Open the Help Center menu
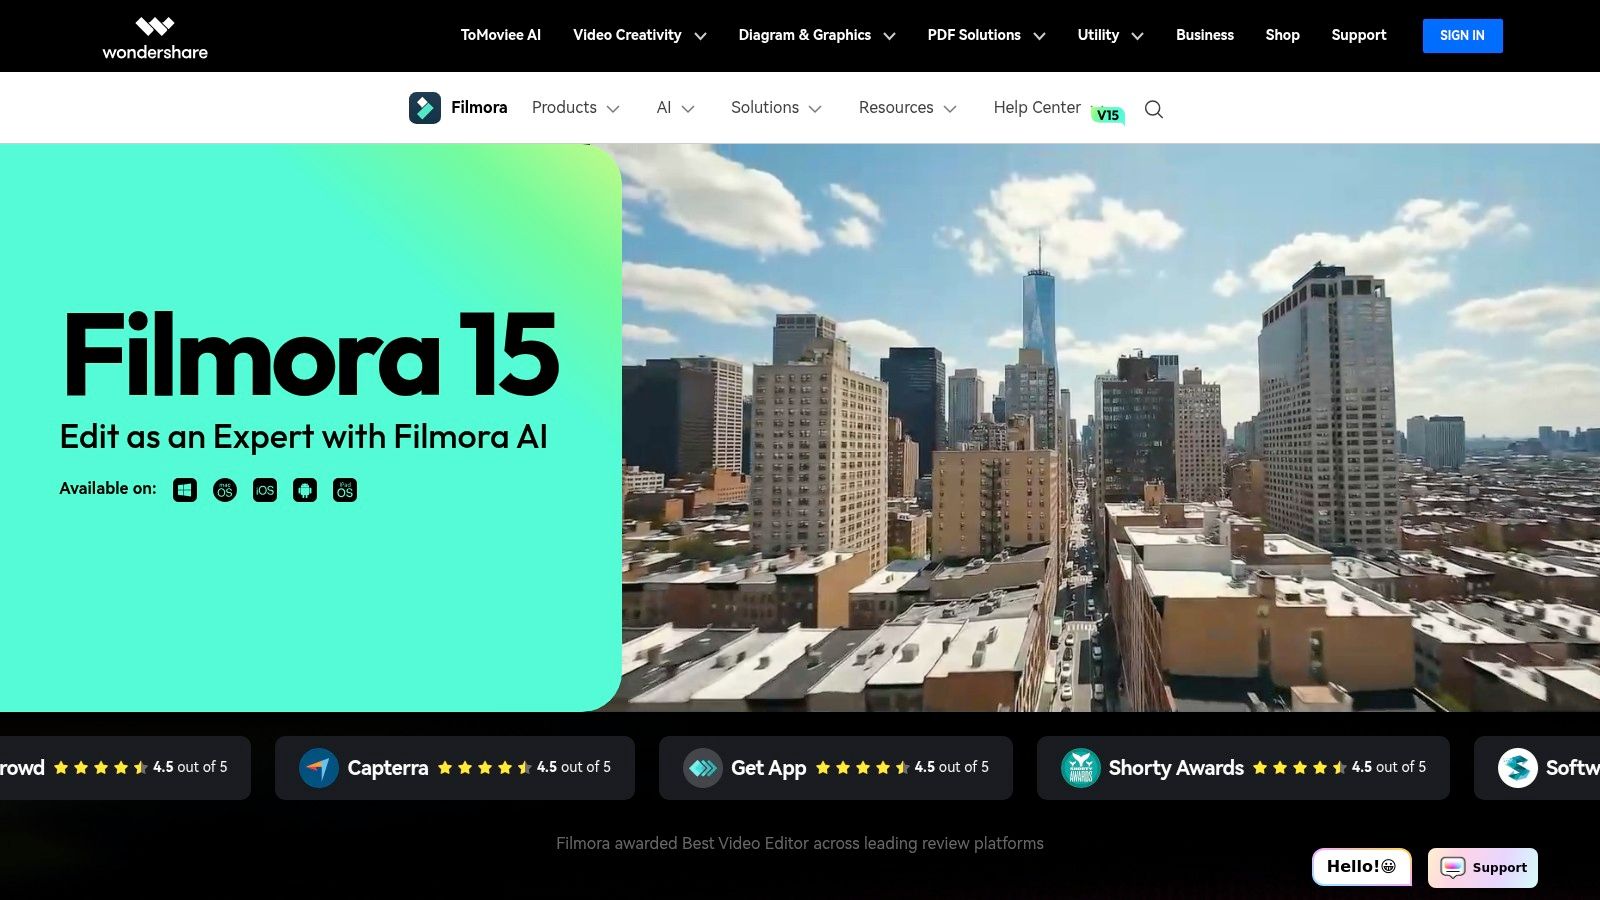This screenshot has width=1600, height=900. click(x=1036, y=107)
